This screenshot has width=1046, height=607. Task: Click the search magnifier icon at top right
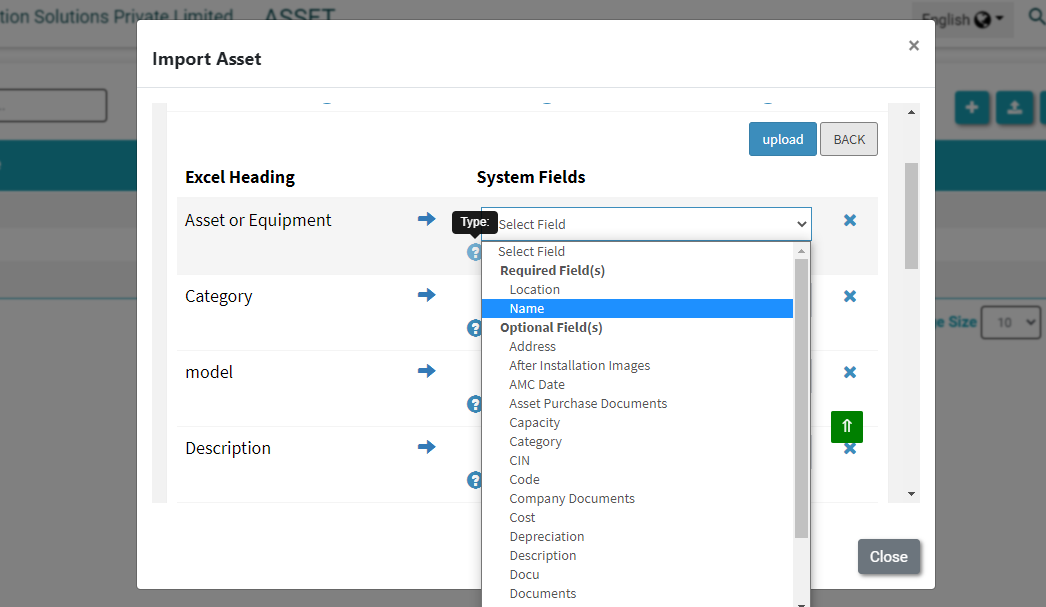1037,18
